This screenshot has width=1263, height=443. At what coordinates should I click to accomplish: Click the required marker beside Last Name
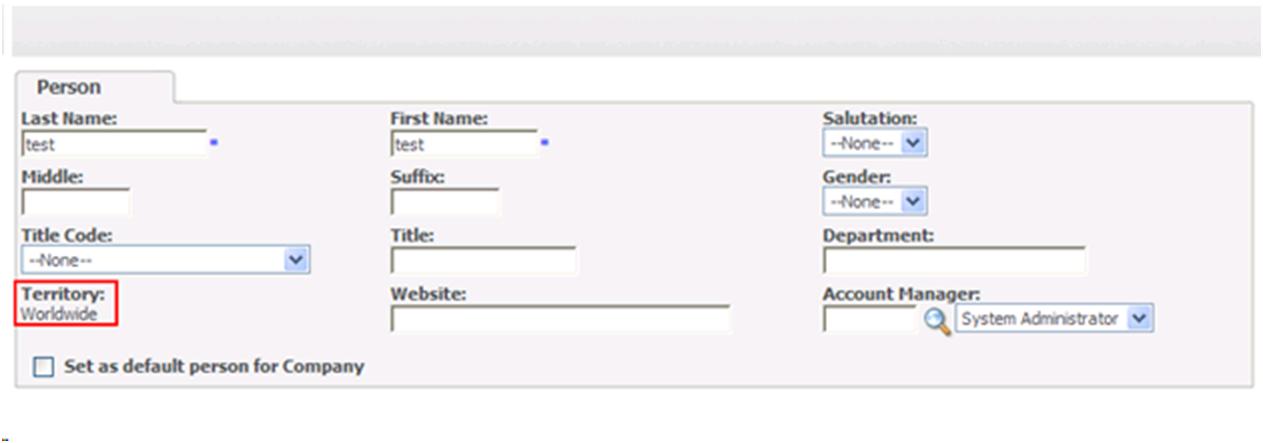[x=214, y=144]
